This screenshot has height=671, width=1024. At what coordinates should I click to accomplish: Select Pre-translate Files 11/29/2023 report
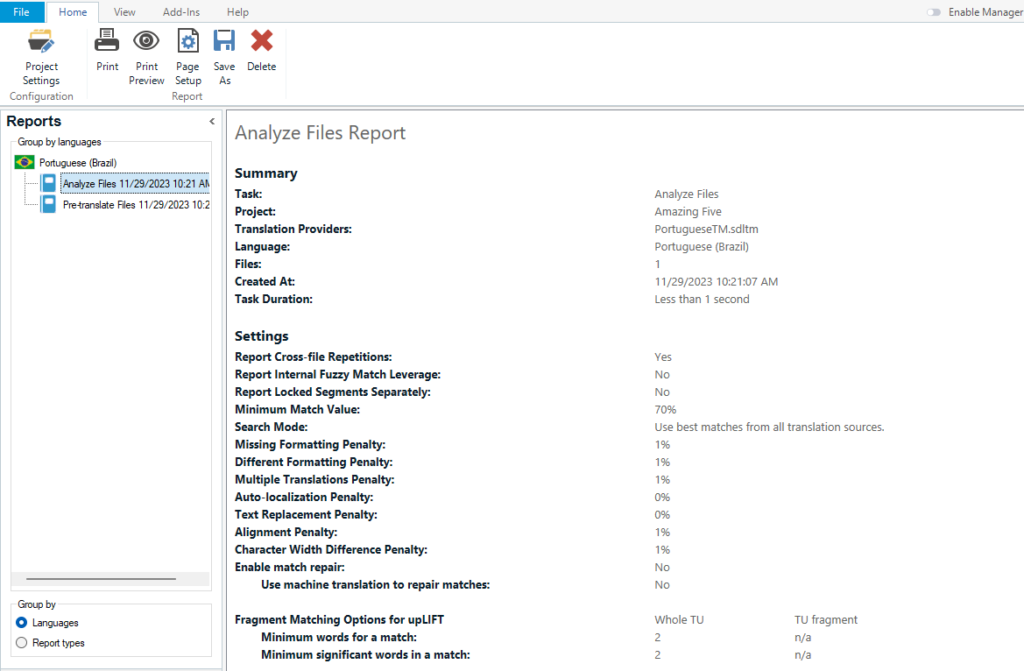tap(135, 204)
